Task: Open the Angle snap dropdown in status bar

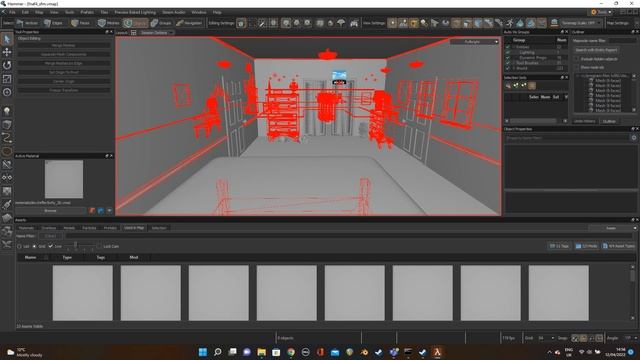Action: [630, 338]
